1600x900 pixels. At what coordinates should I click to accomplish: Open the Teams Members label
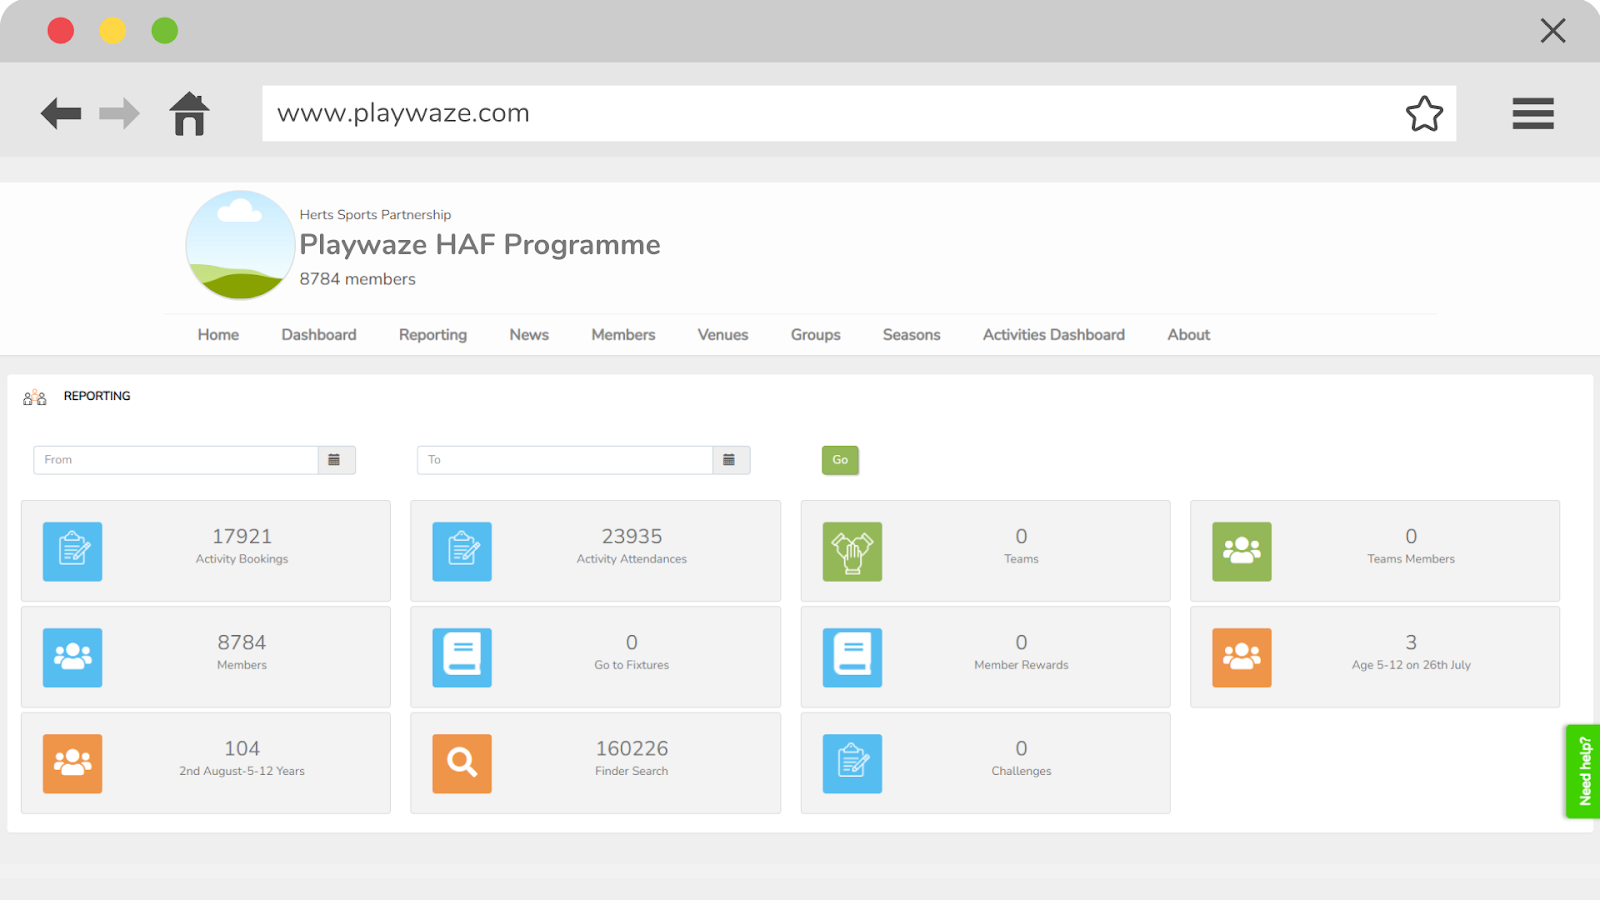pyautogui.click(x=1411, y=559)
